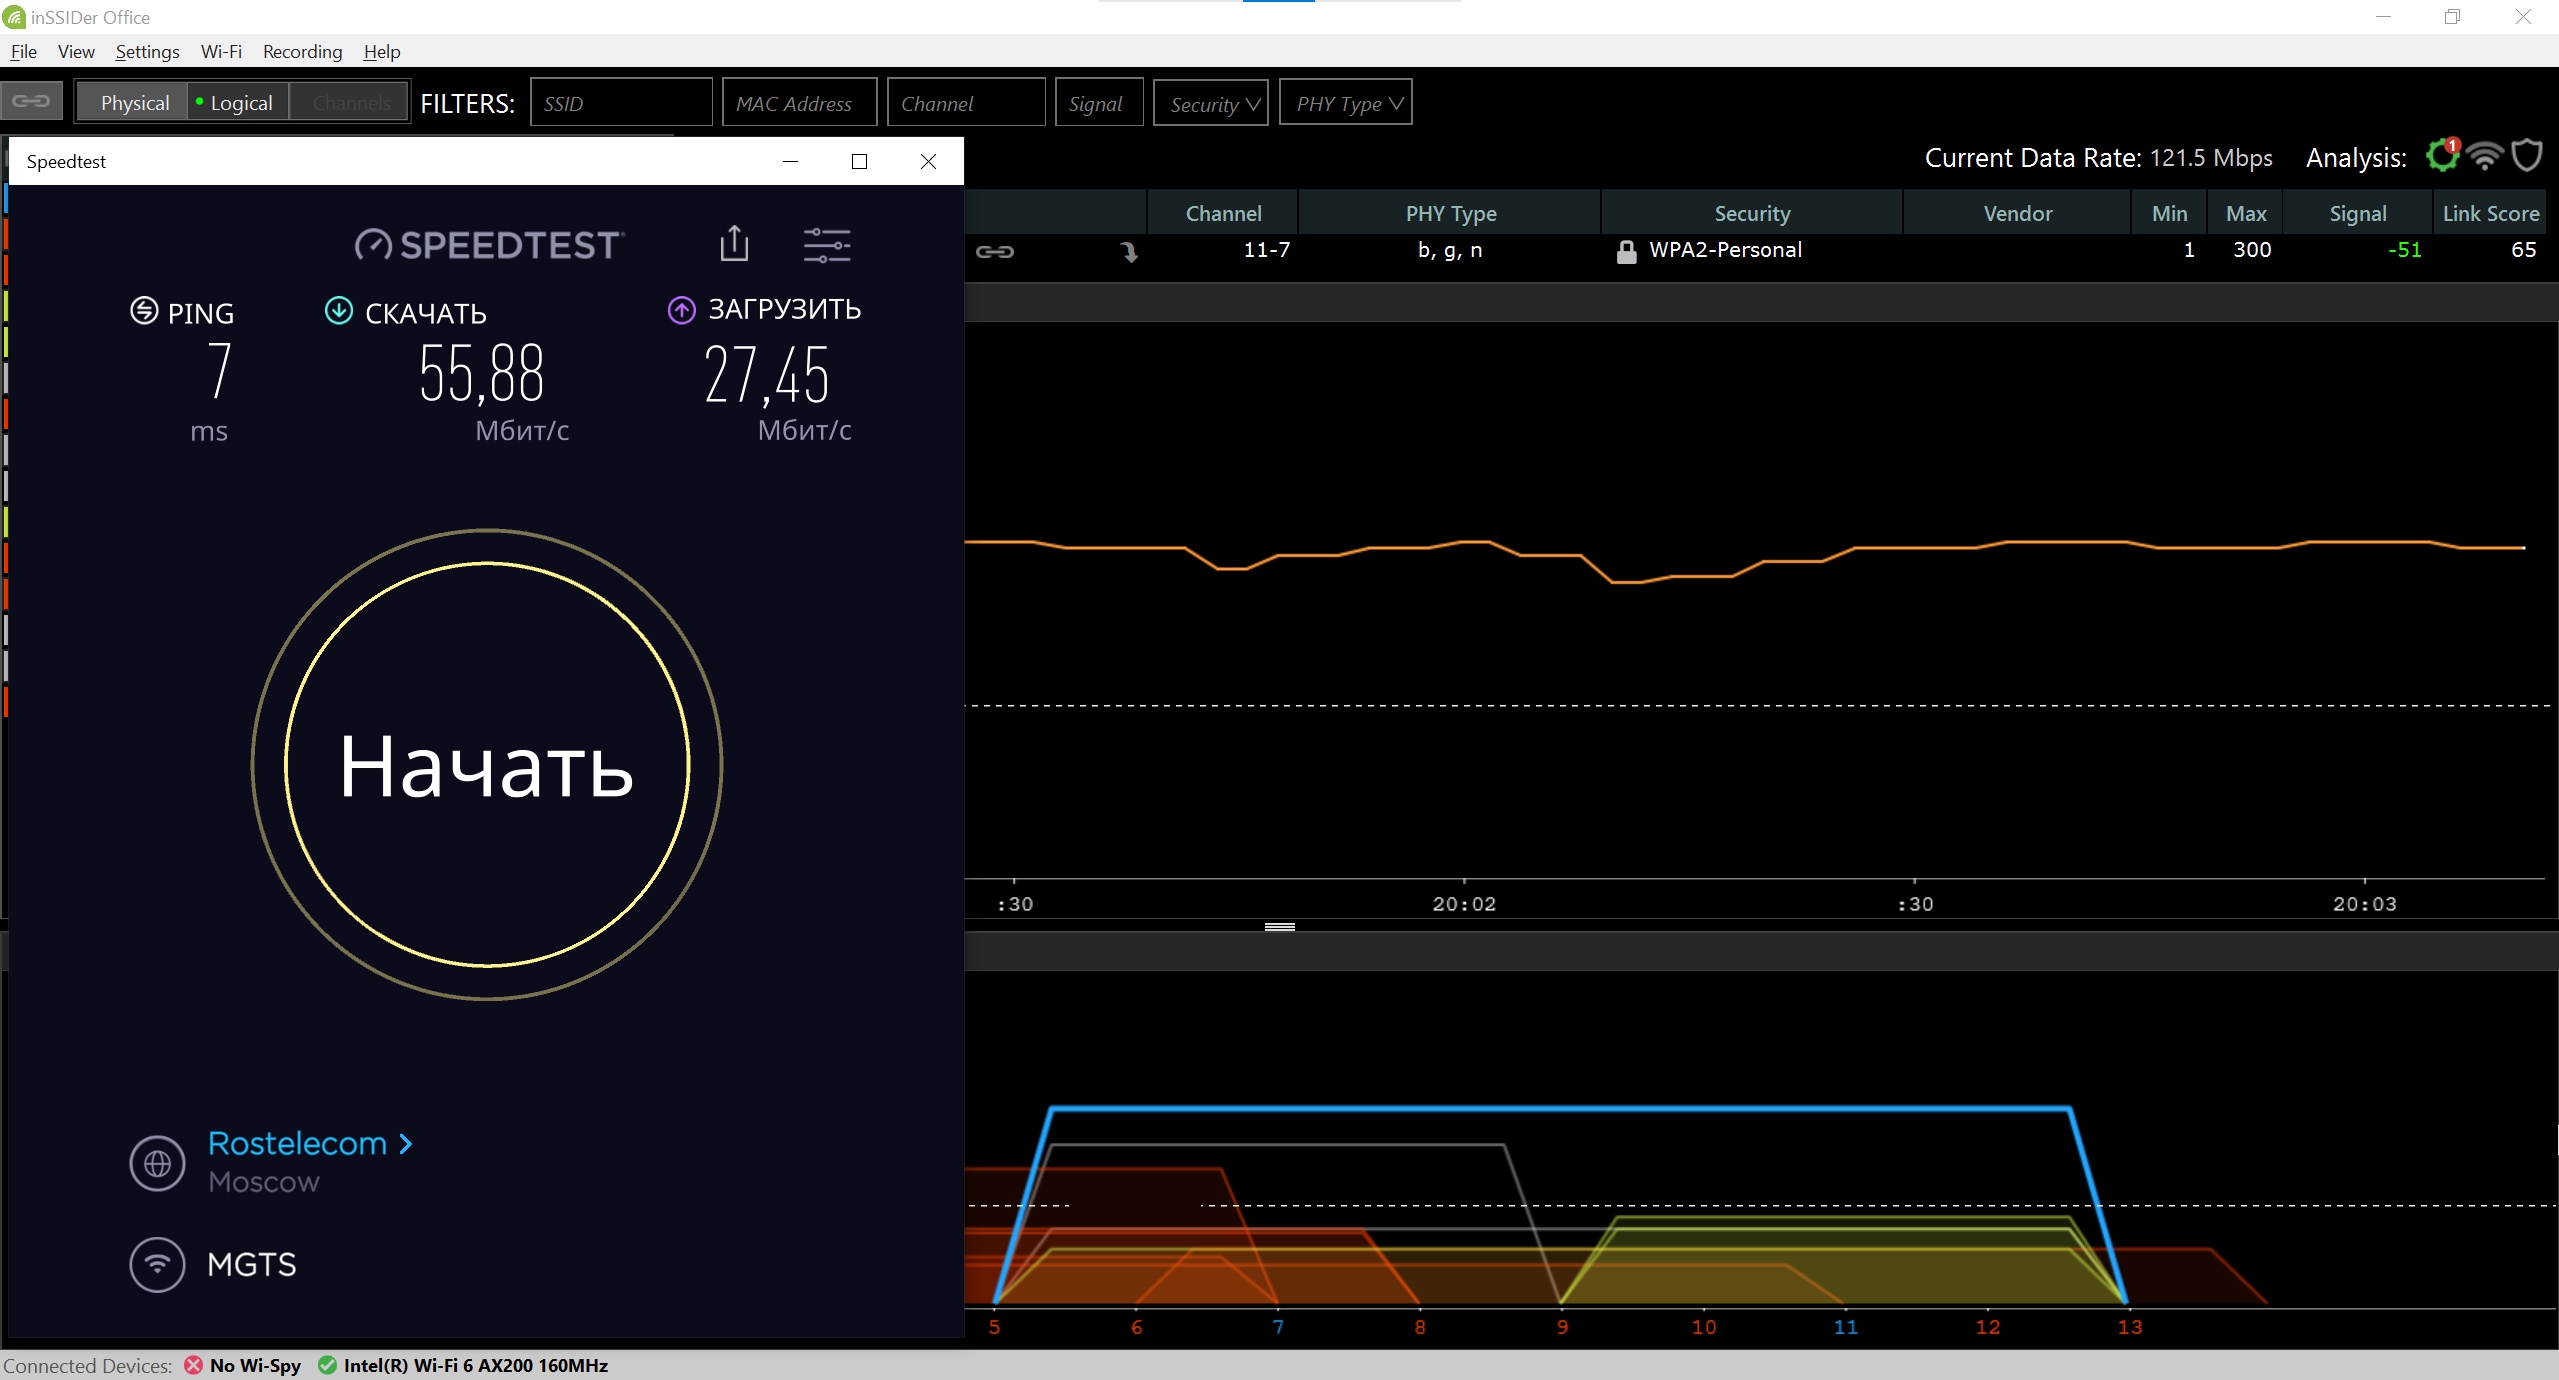Viewport: 2559px width, 1380px height.
Task: Click the globe server icon beside Rostelecom
Action: click(157, 1163)
